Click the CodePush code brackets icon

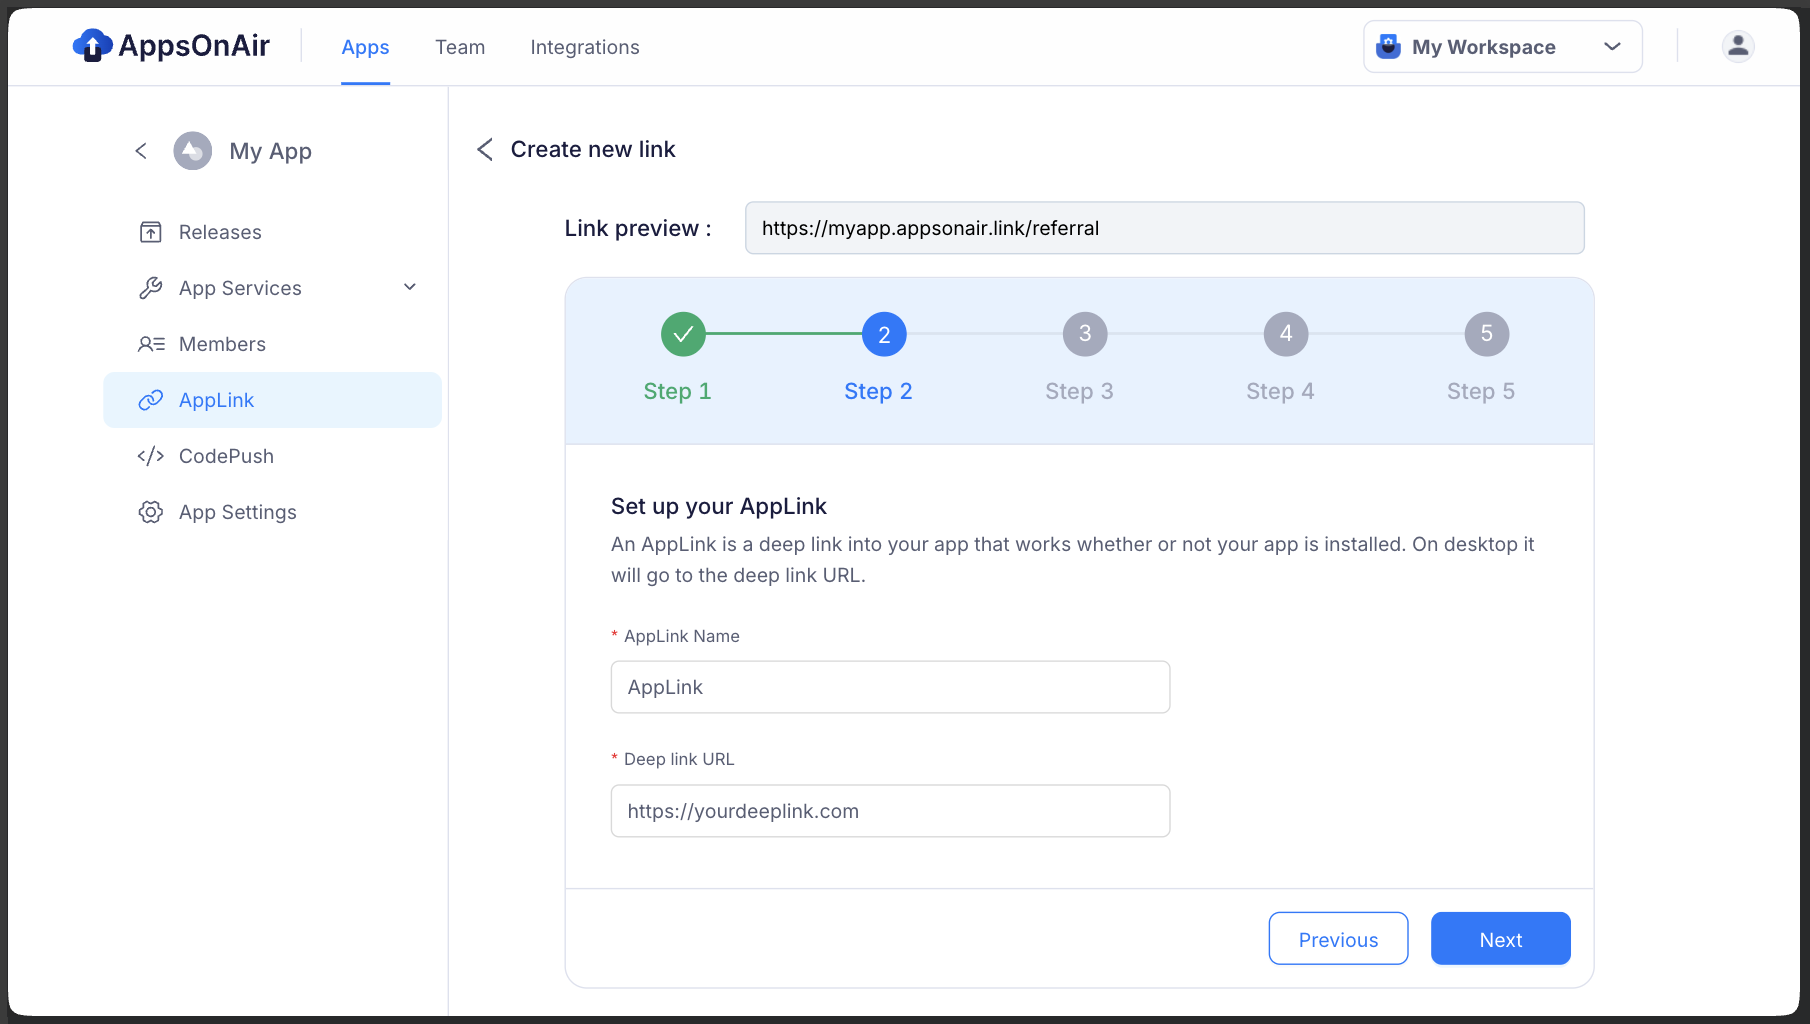[x=150, y=456]
